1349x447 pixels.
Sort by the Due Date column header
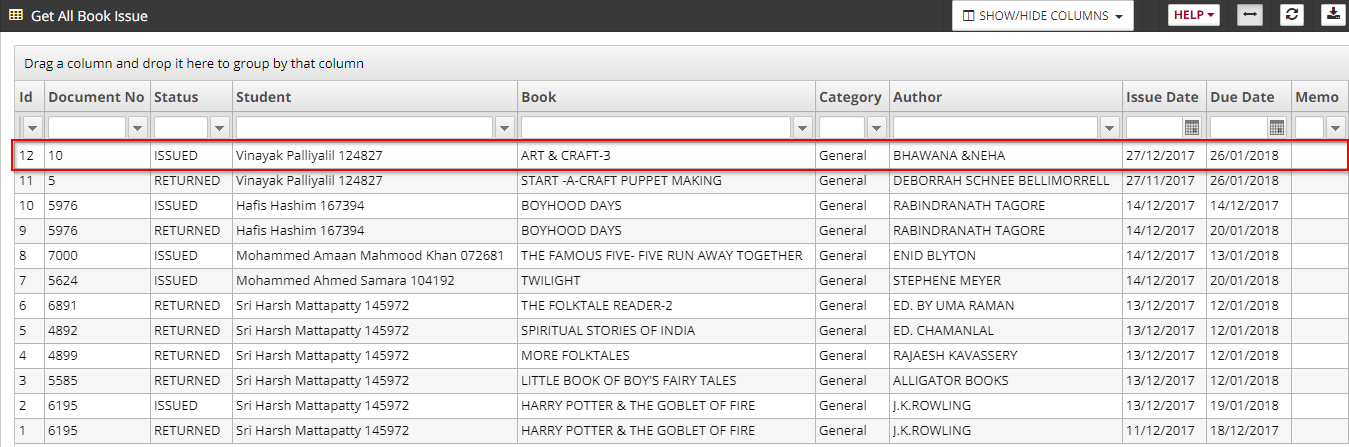(x=1248, y=97)
